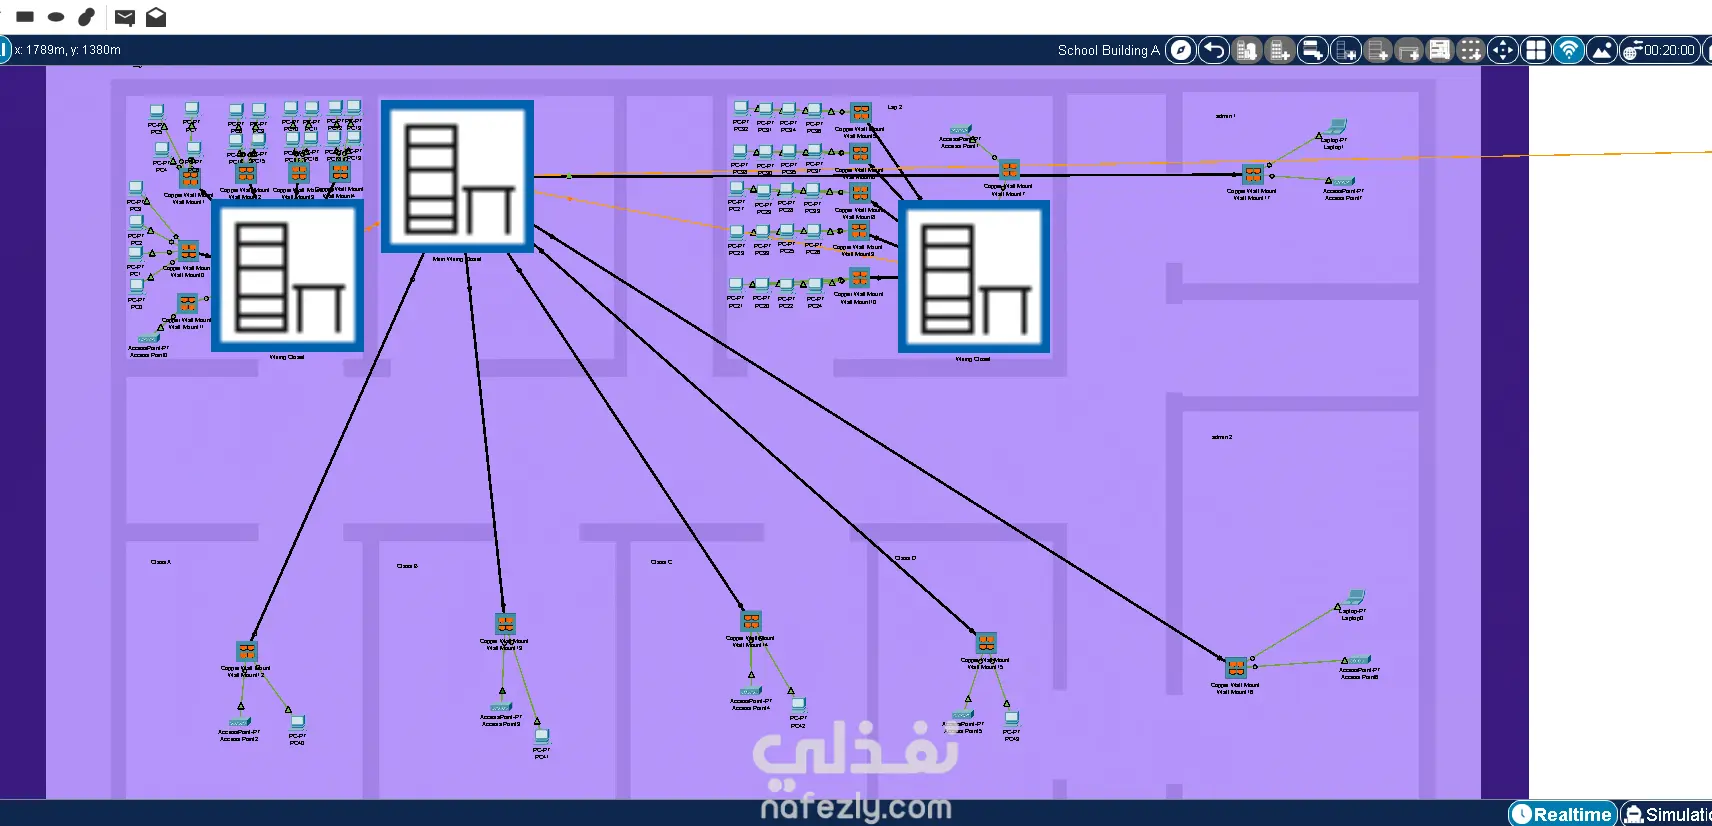This screenshot has width=1712, height=826.
Task: Switch to Simulation mode
Action: tap(1667, 814)
